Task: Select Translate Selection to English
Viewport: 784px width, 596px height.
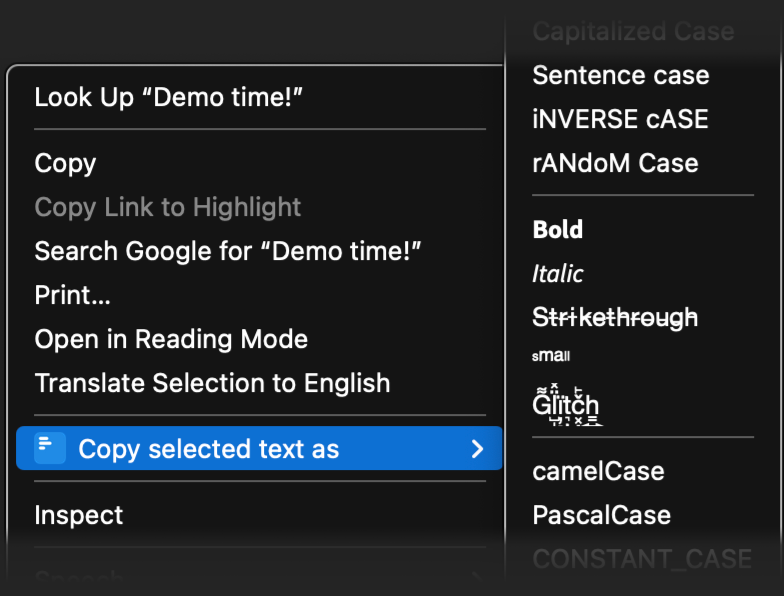Action: pos(212,383)
